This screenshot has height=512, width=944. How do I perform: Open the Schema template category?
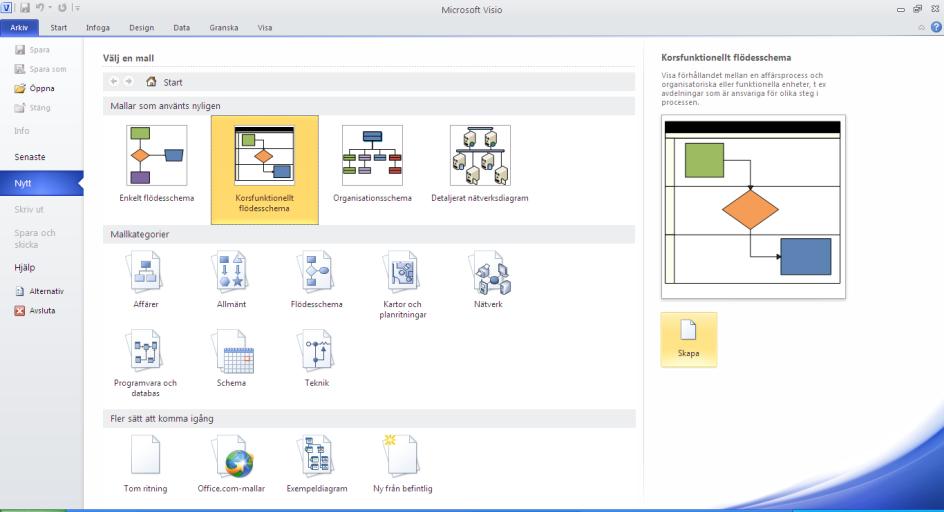[231, 358]
